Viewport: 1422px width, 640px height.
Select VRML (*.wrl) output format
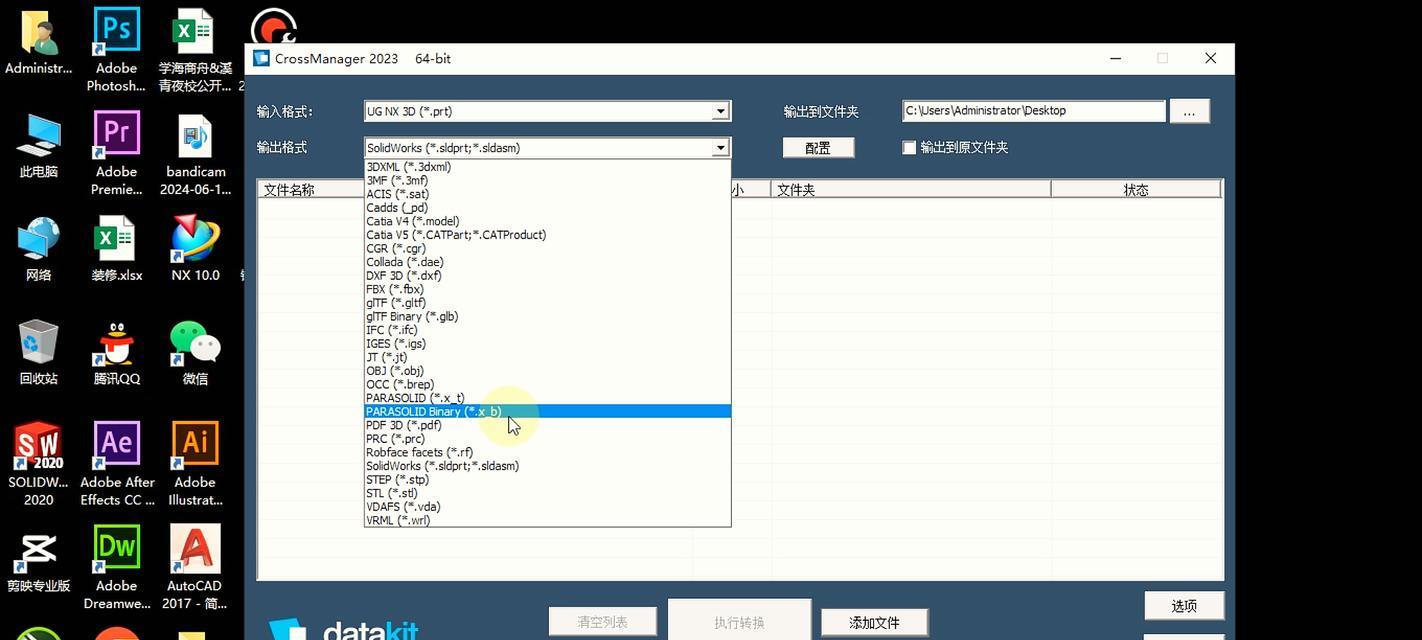[x=547, y=520]
